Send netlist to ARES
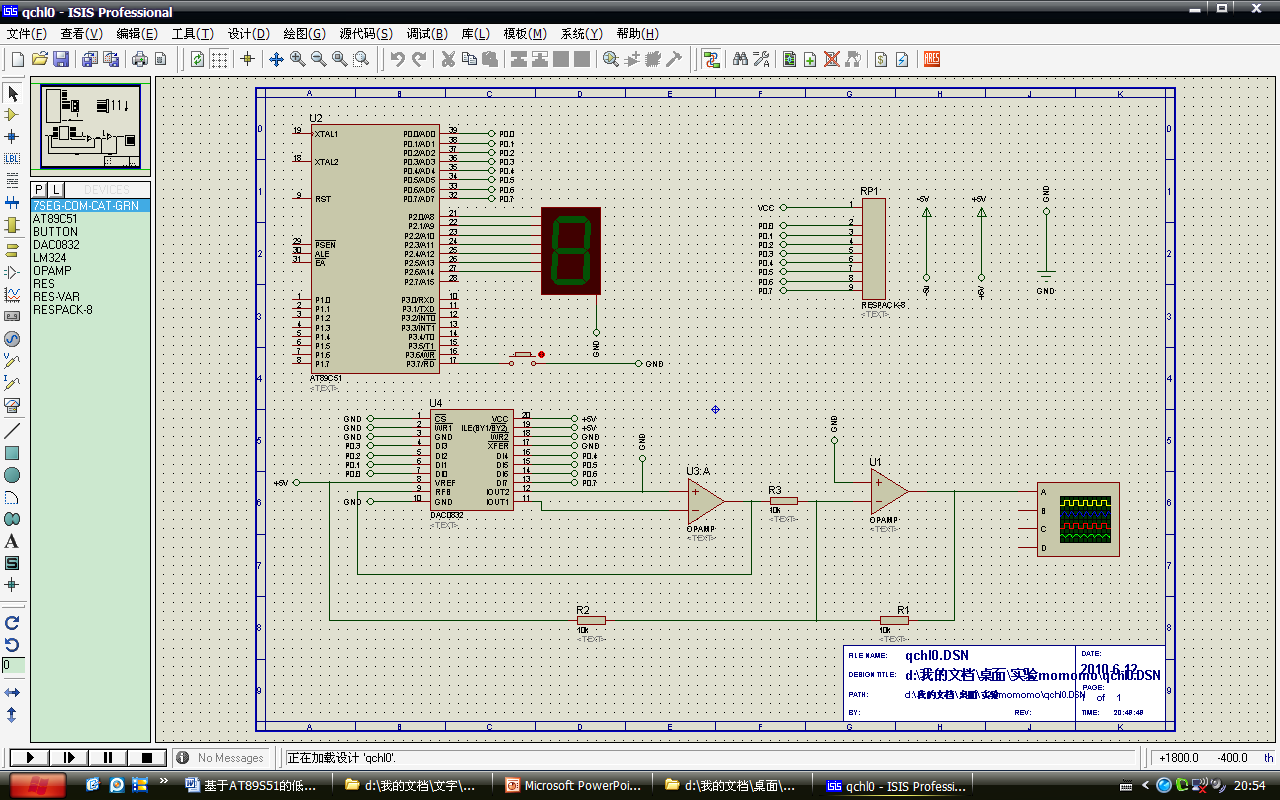Screen dimensions: 1280x800 click(x=931, y=59)
